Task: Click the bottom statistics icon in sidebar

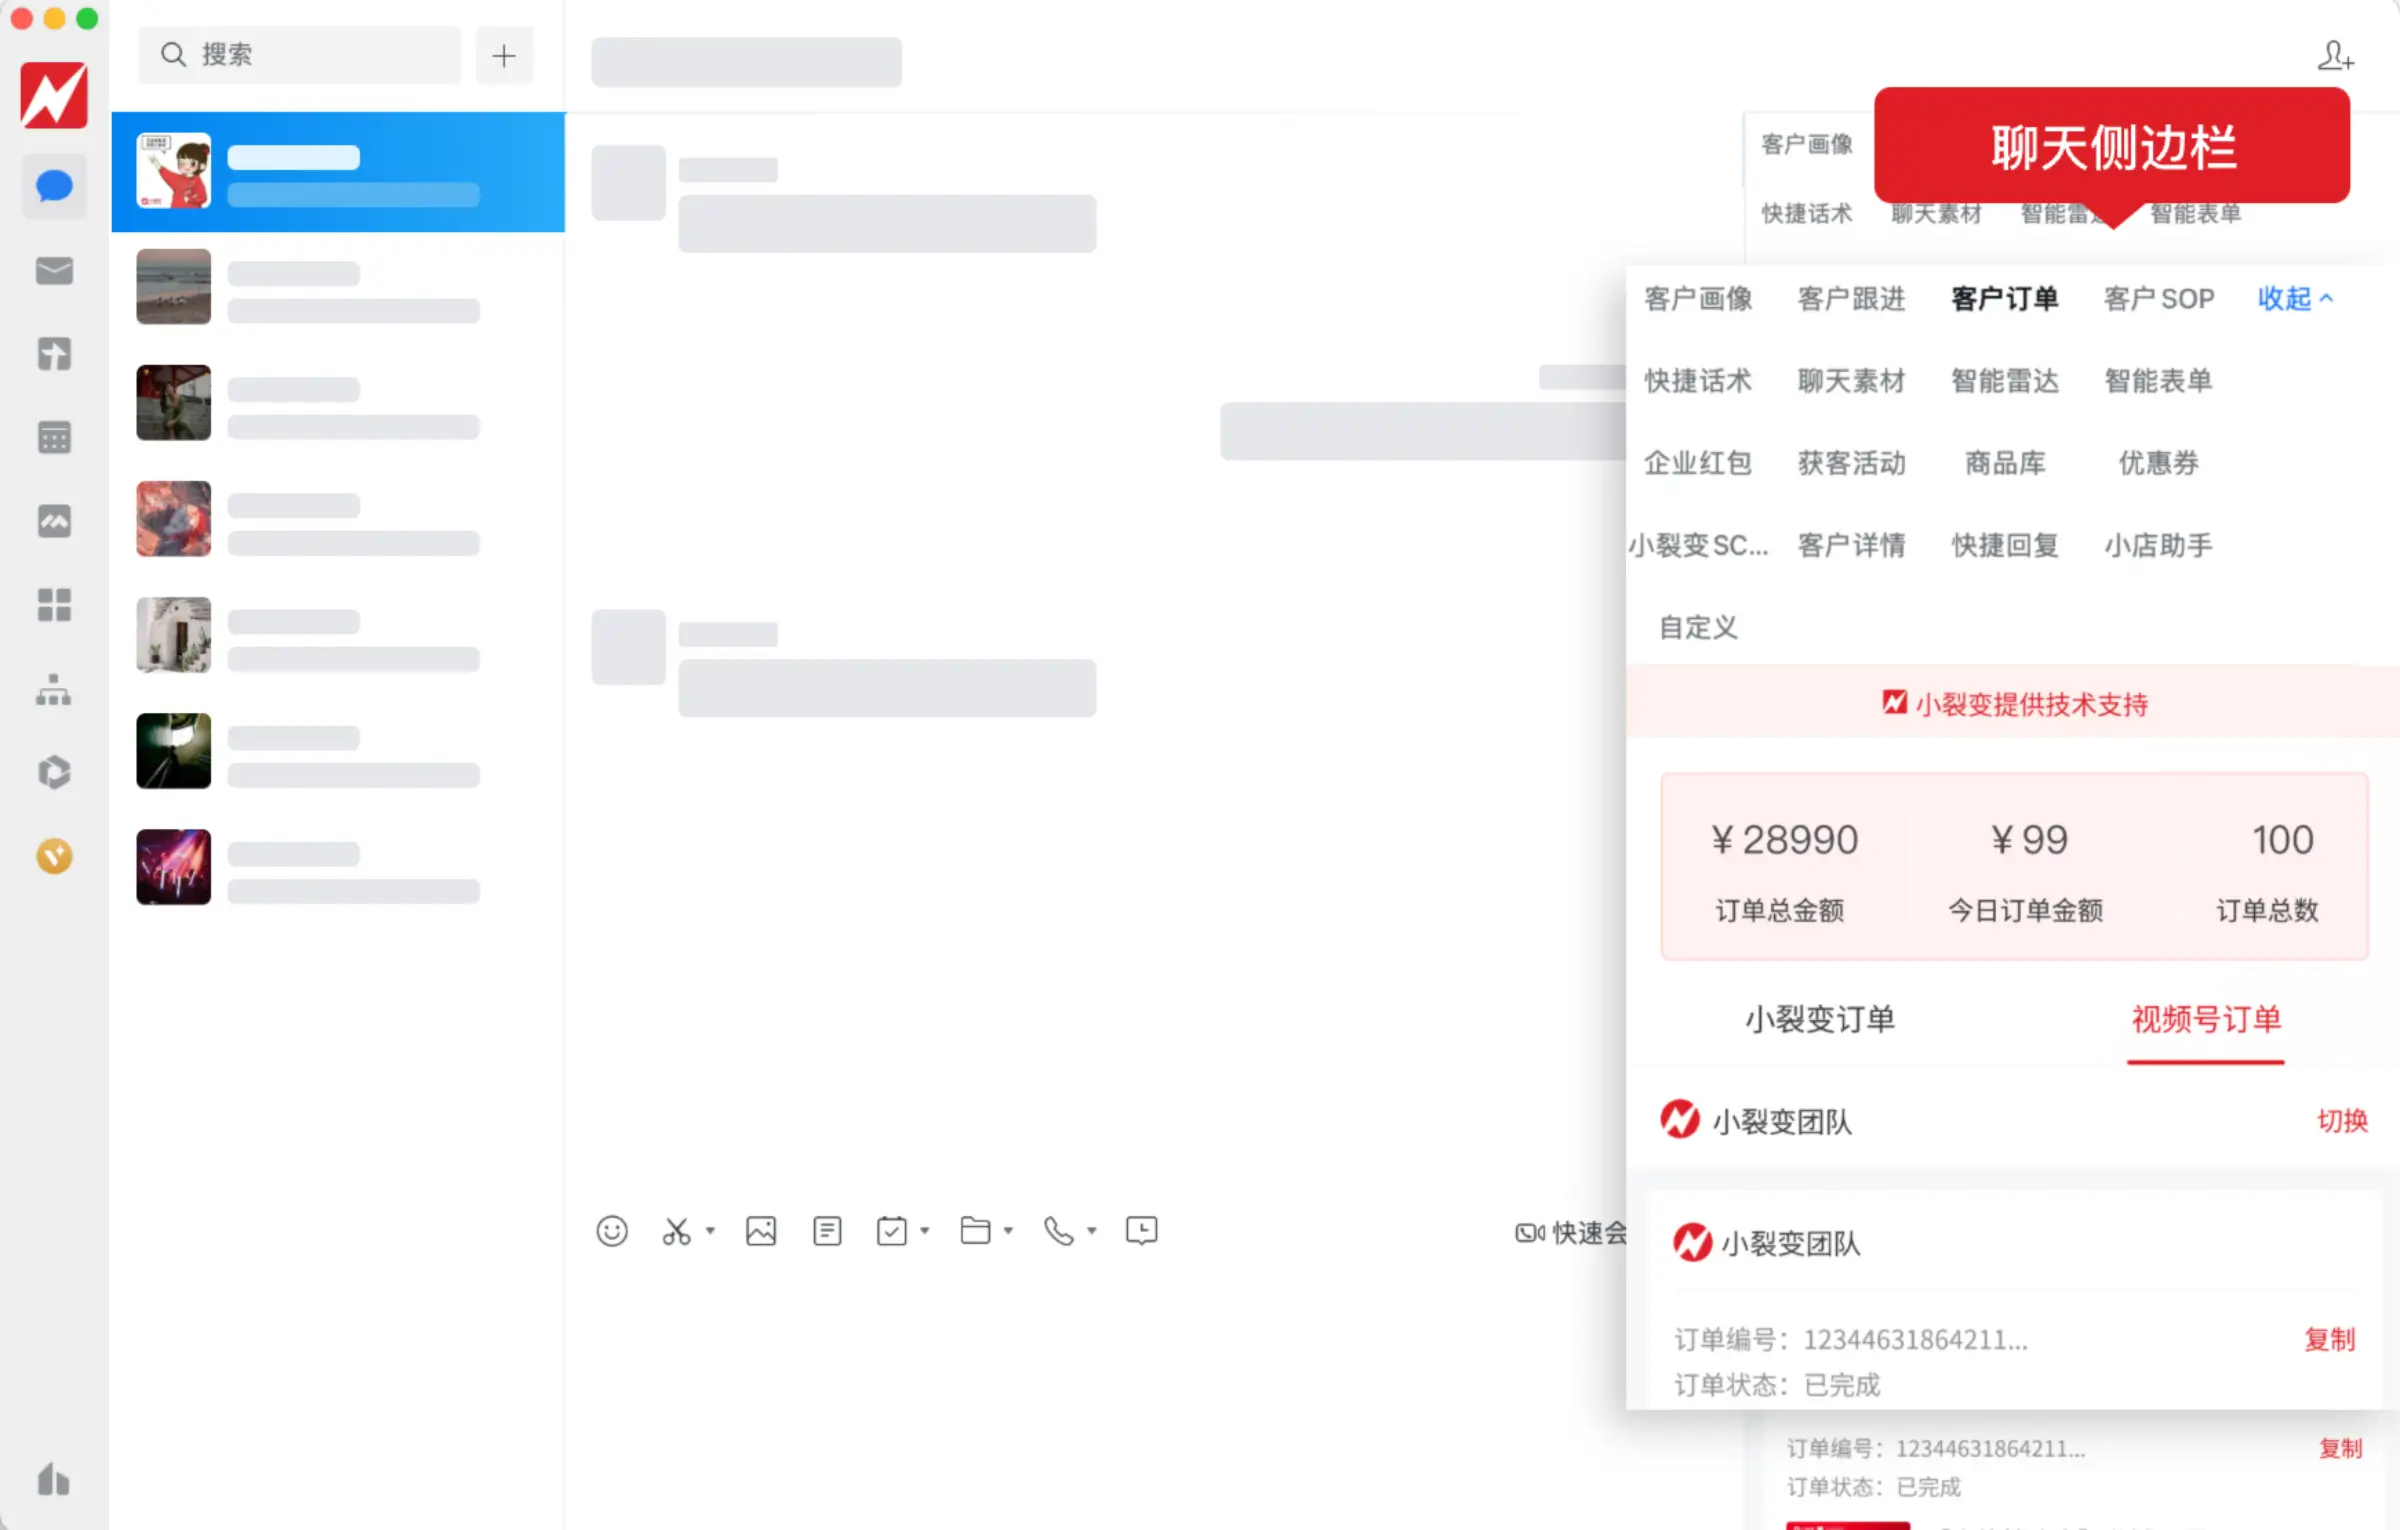Action: [x=54, y=1479]
